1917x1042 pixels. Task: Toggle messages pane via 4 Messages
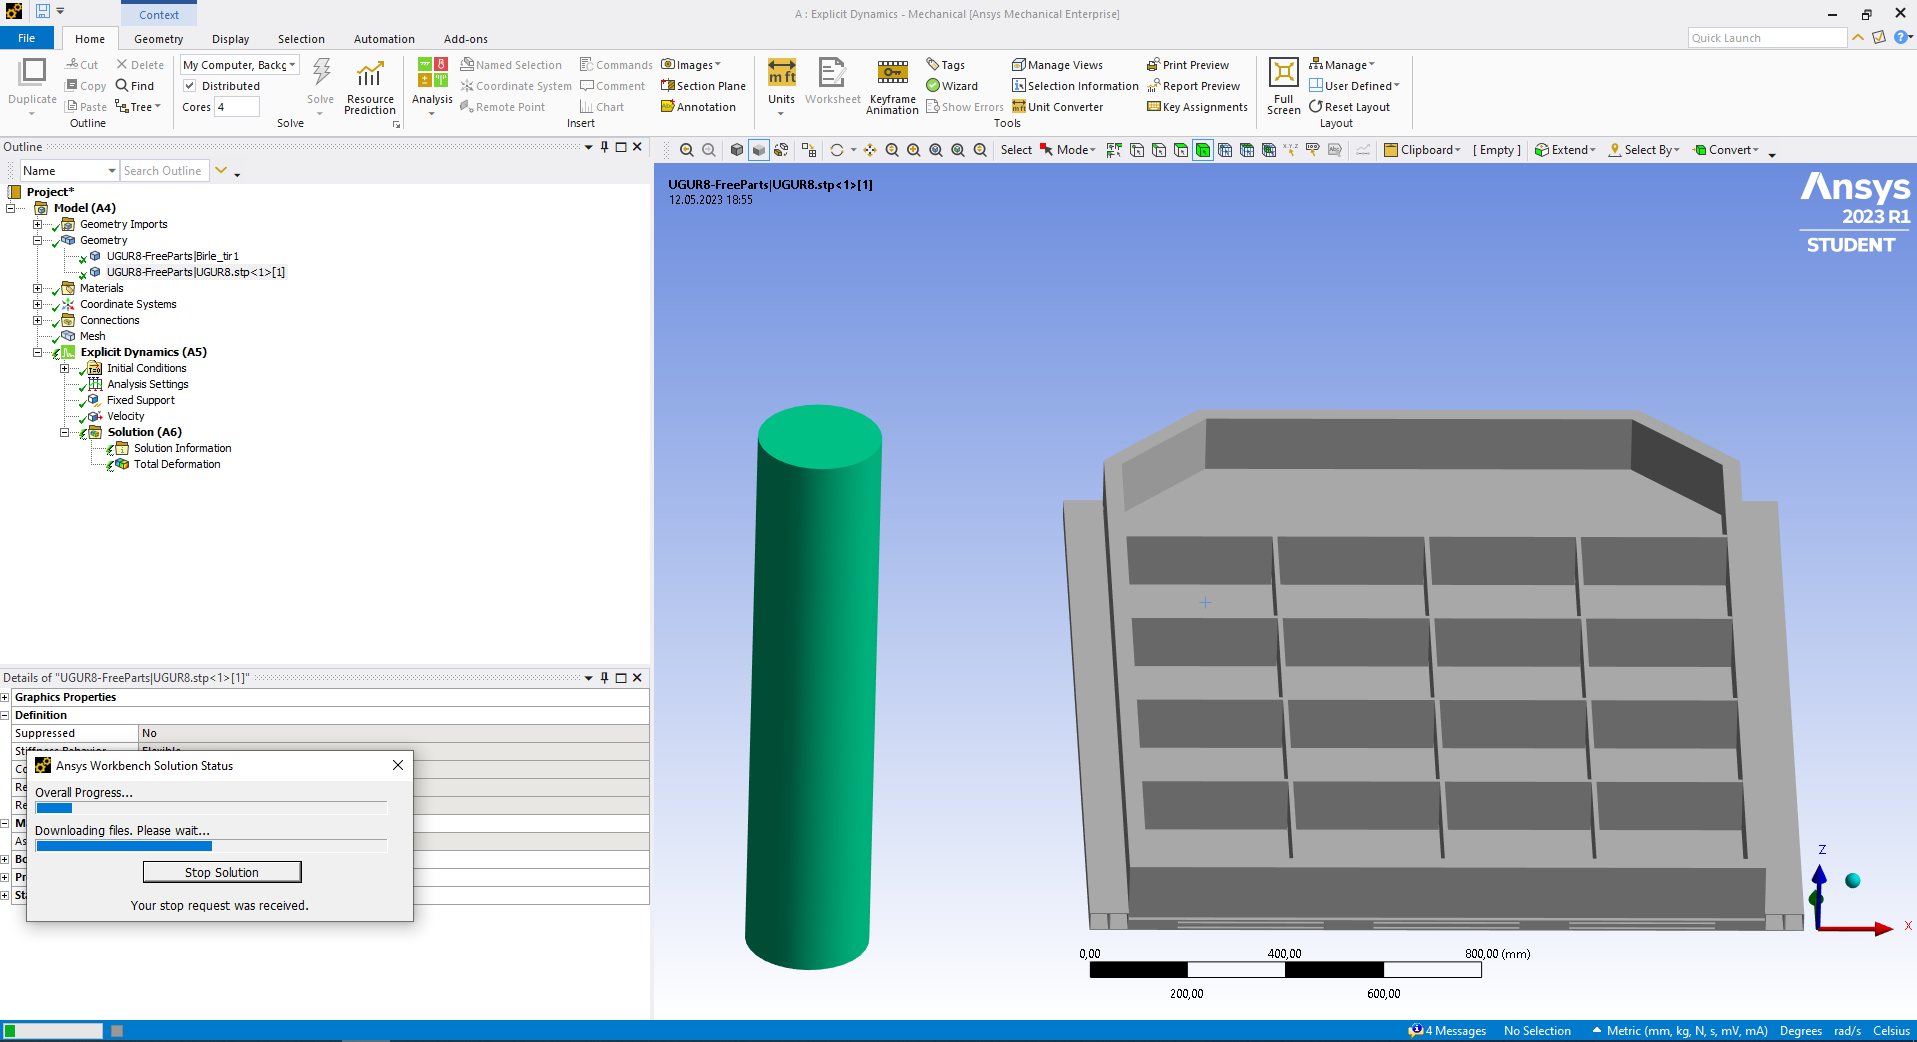pos(1447,1031)
